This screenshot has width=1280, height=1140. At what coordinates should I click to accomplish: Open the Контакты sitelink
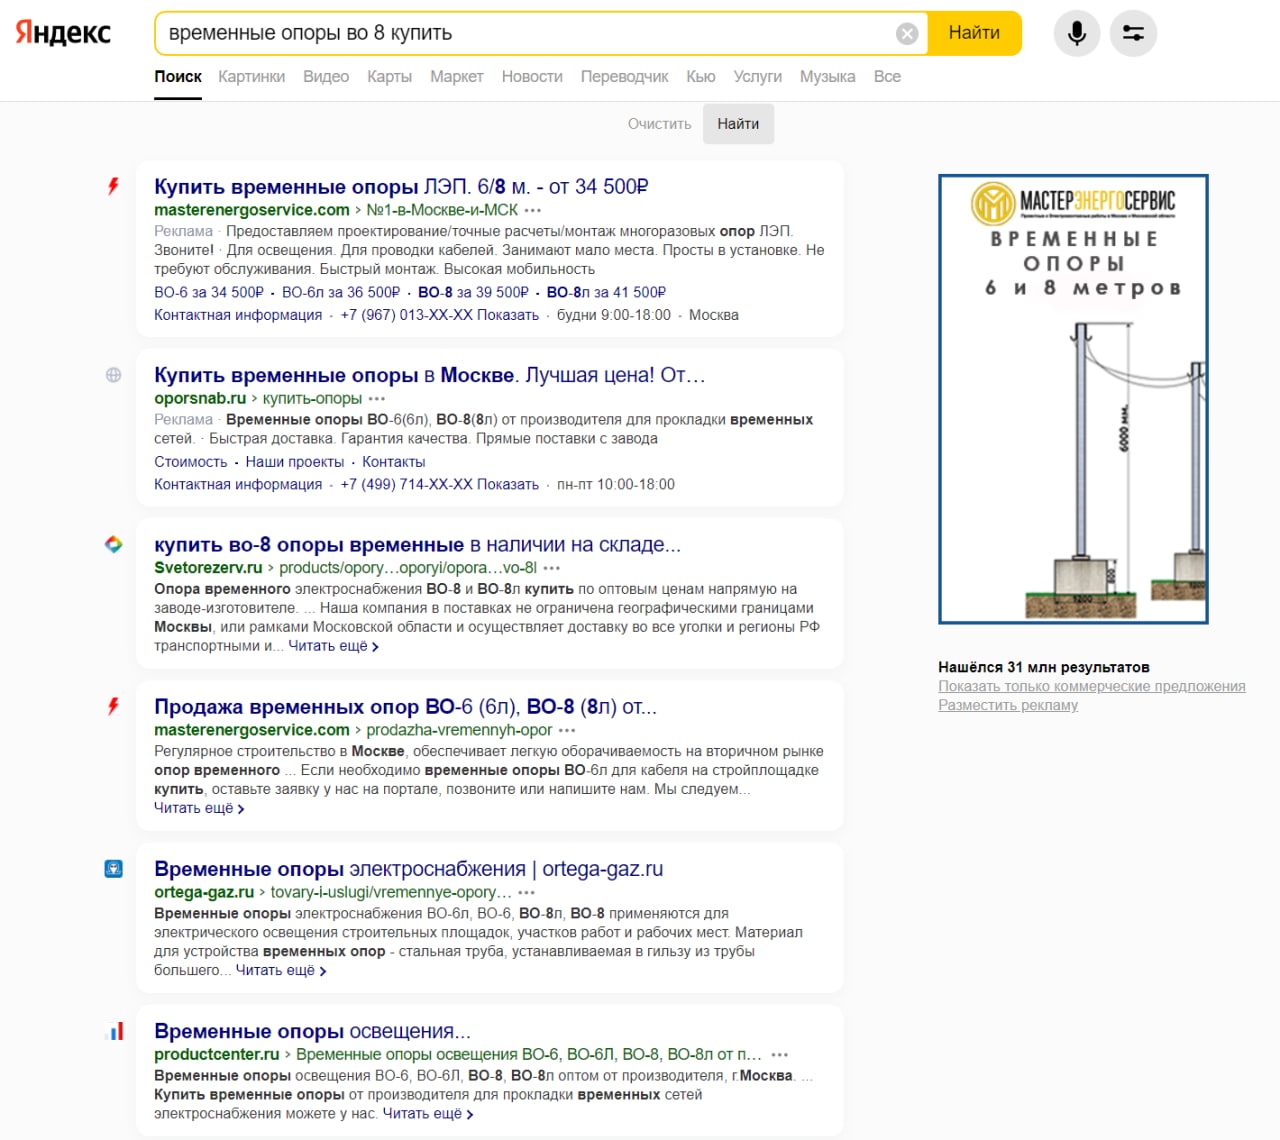point(394,462)
